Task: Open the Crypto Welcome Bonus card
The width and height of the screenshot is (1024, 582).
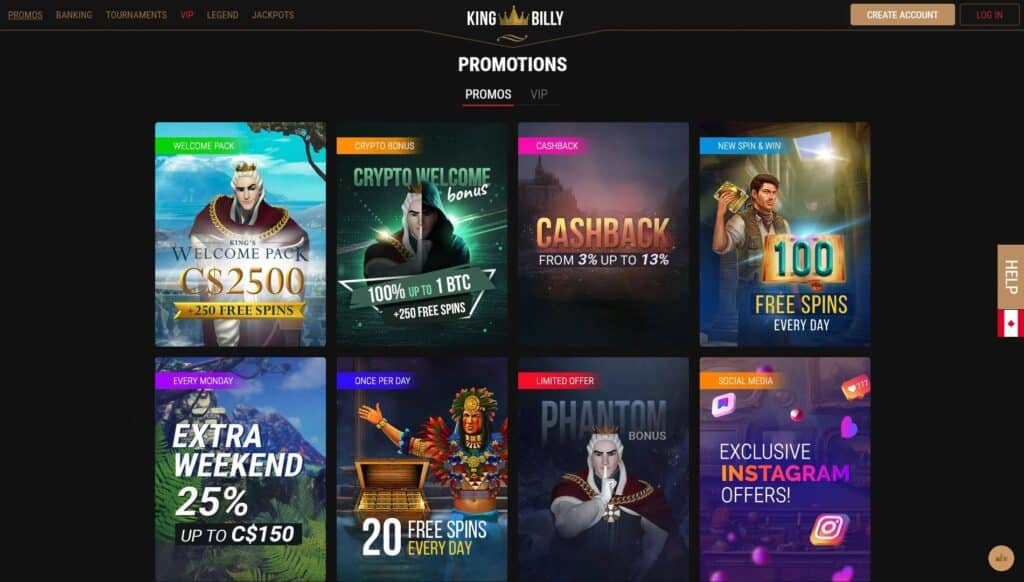Action: [x=422, y=234]
